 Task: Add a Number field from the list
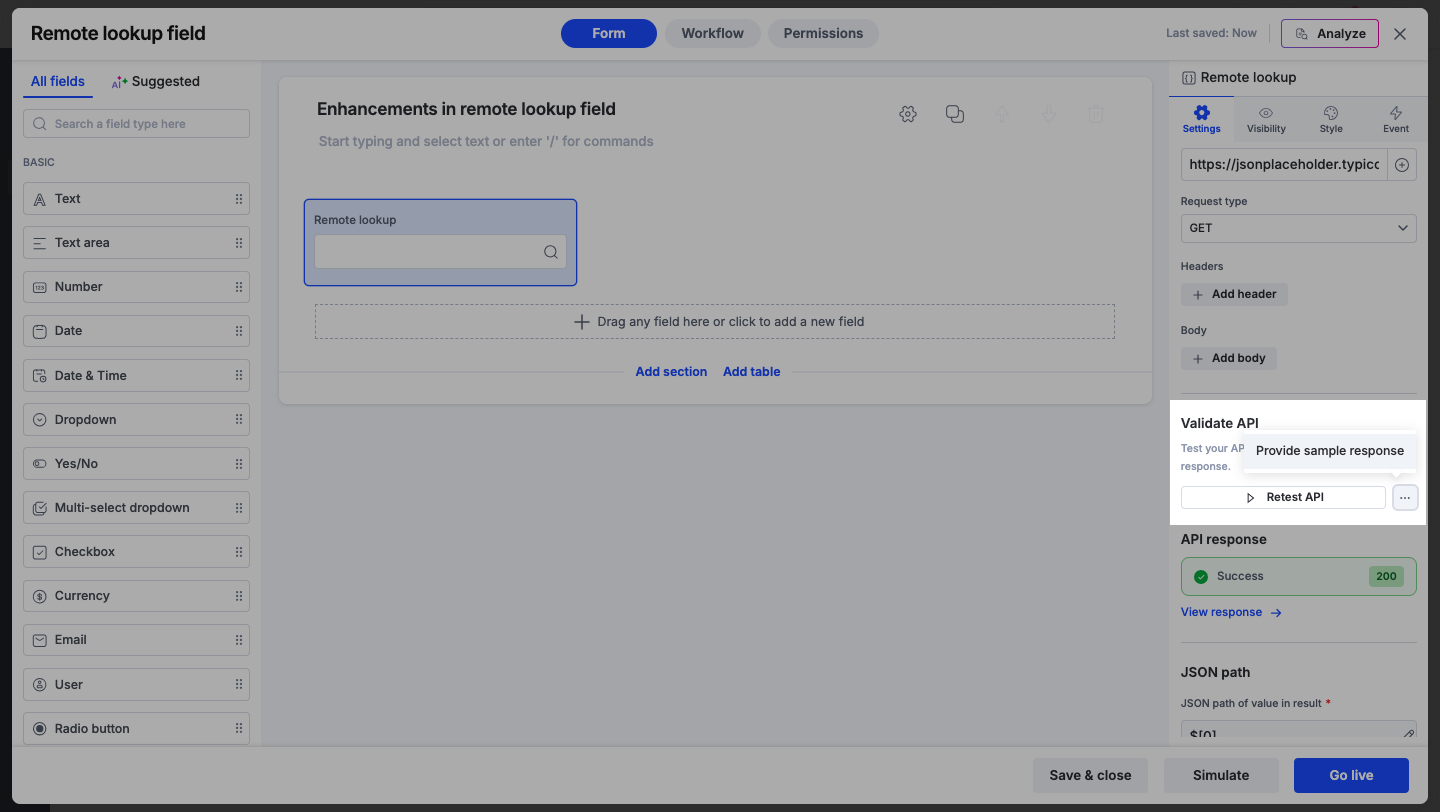136,287
